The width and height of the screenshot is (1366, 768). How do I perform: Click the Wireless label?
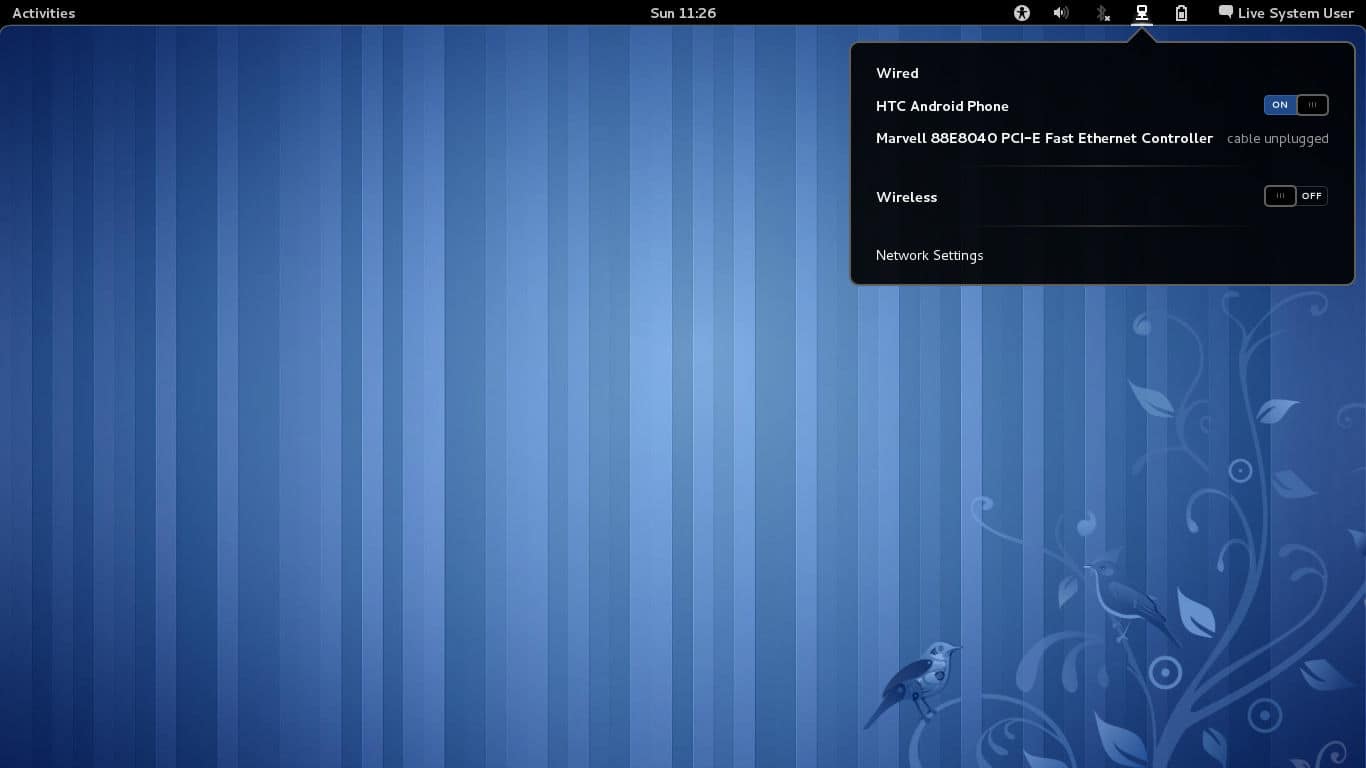tap(906, 197)
